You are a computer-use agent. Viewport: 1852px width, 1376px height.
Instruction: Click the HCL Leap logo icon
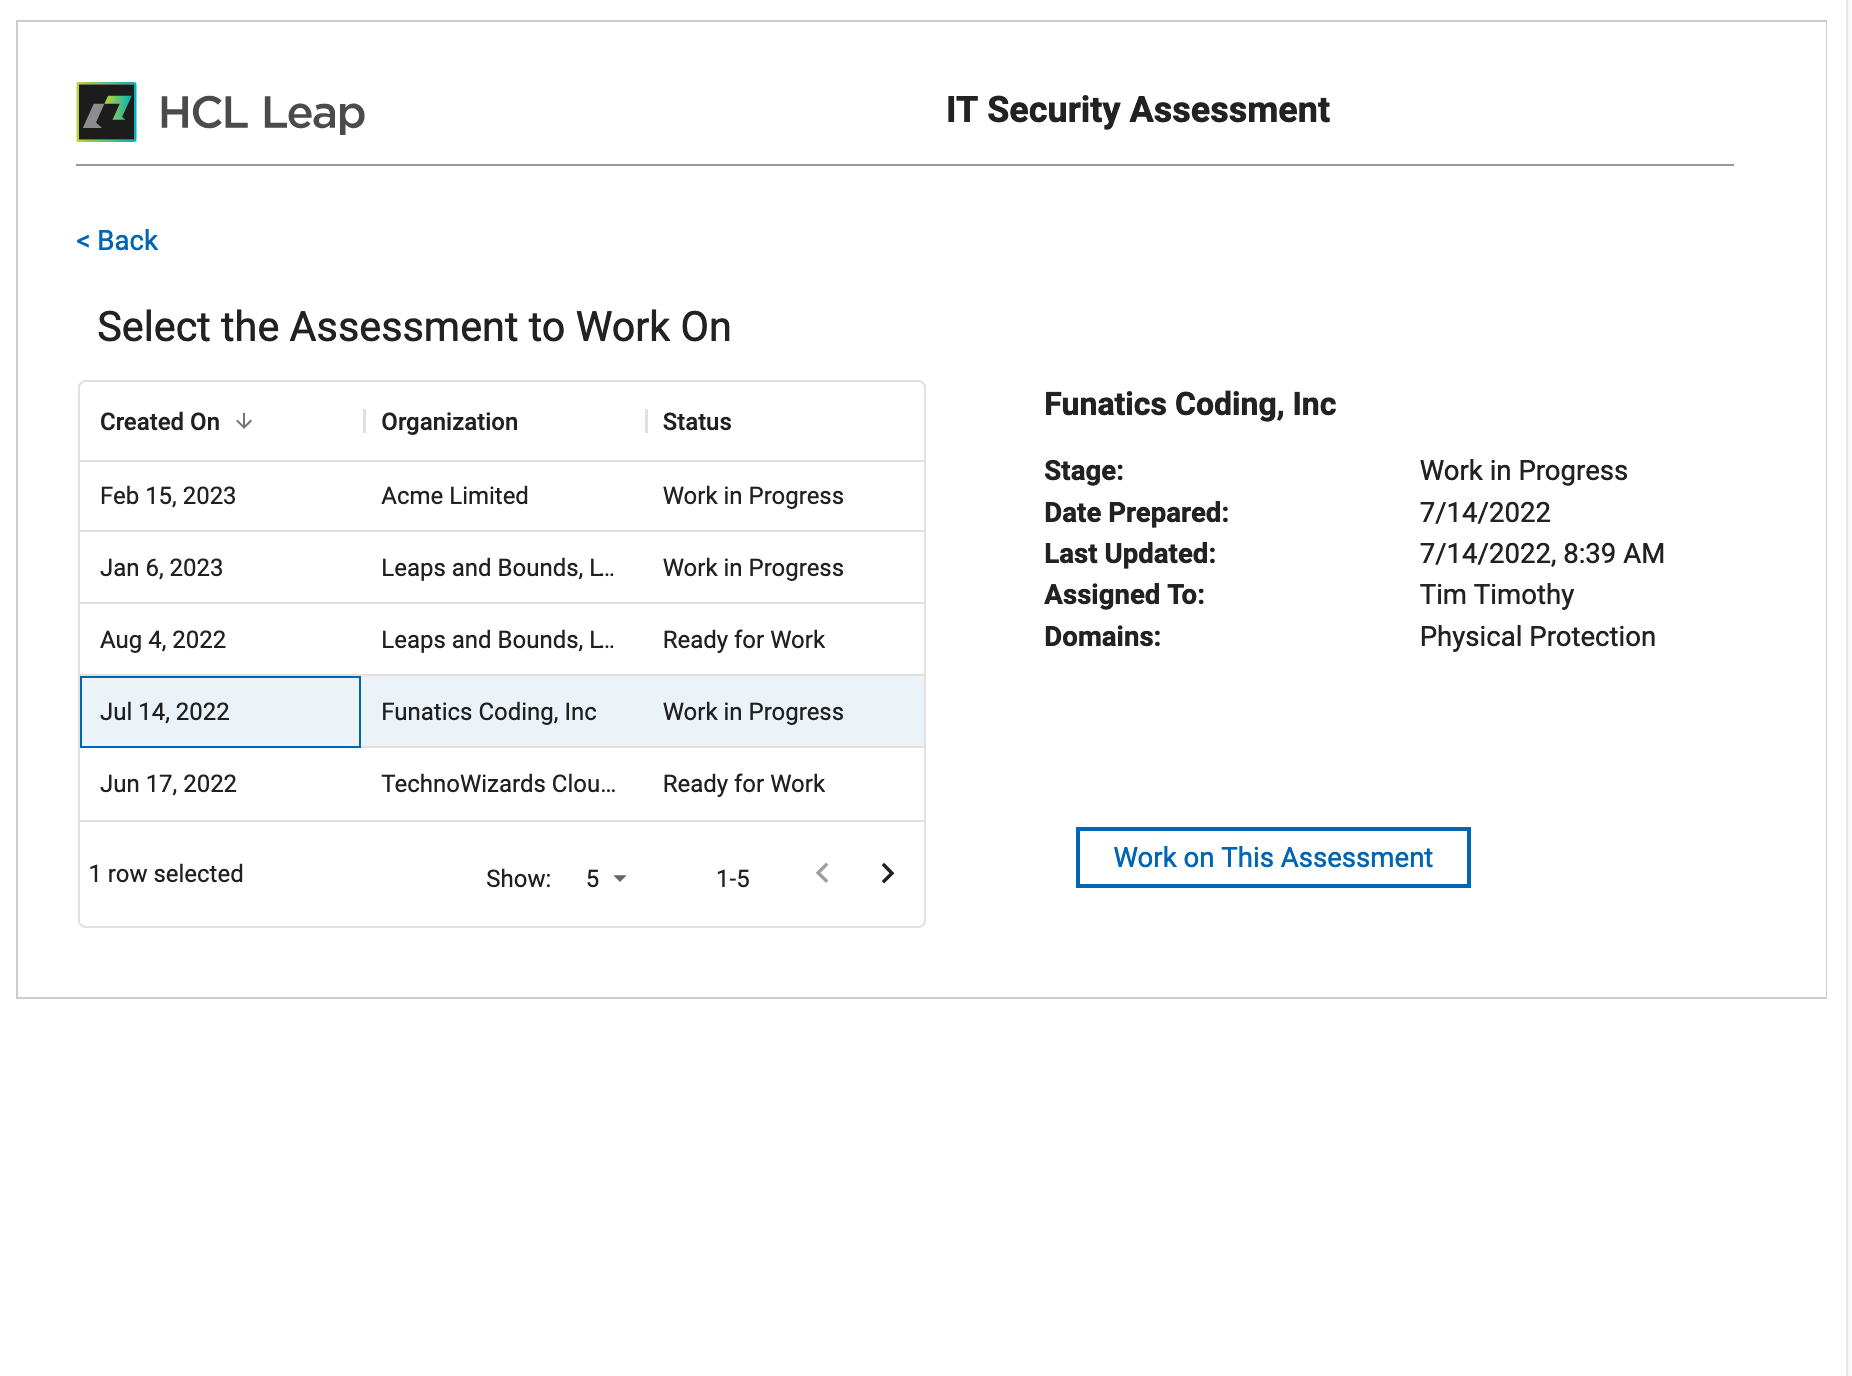[x=107, y=112]
